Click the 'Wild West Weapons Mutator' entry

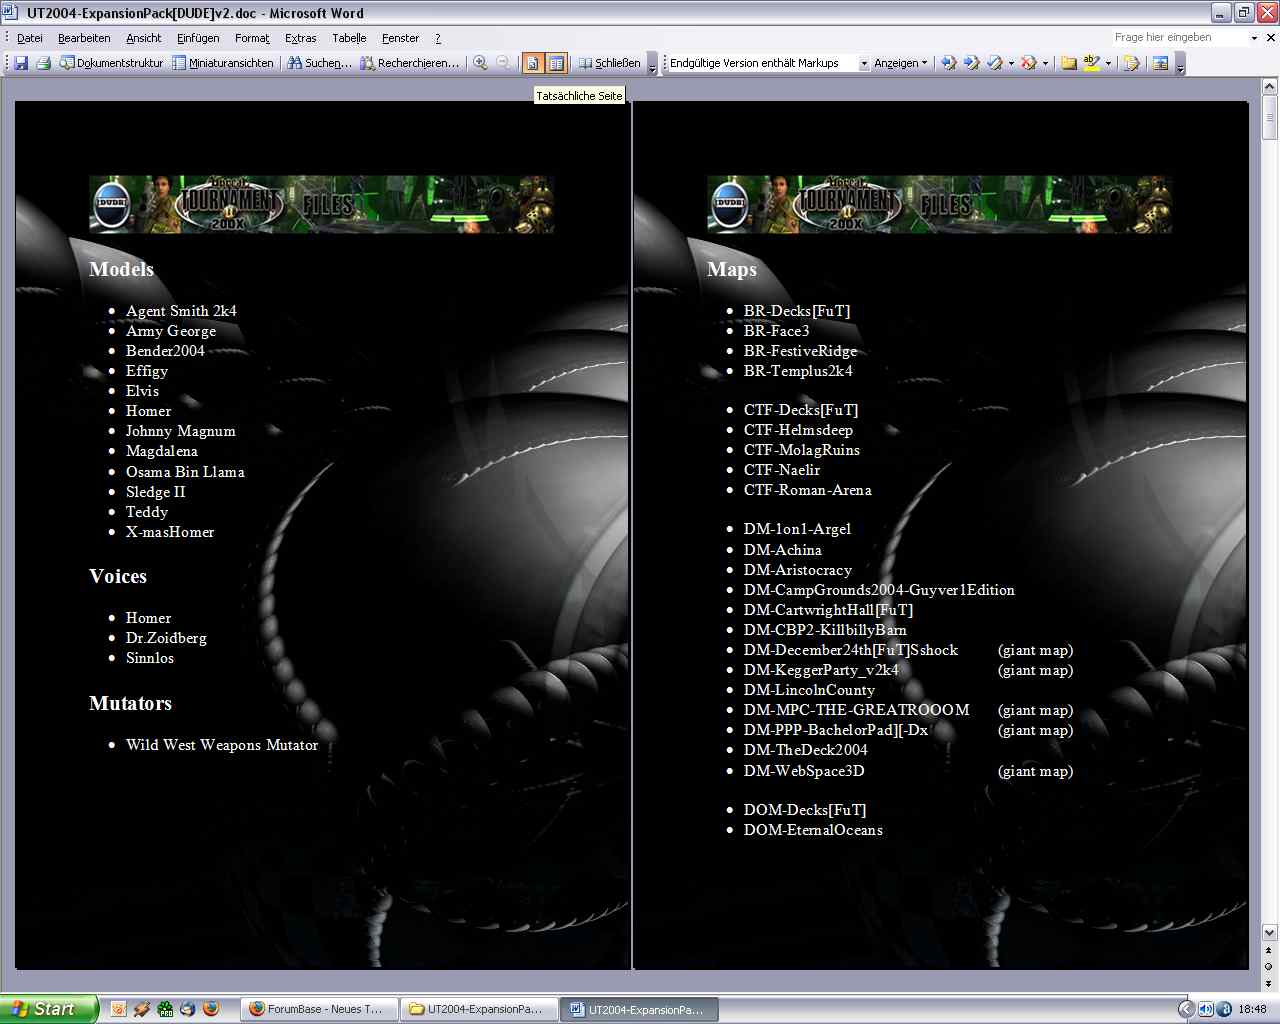(x=222, y=745)
